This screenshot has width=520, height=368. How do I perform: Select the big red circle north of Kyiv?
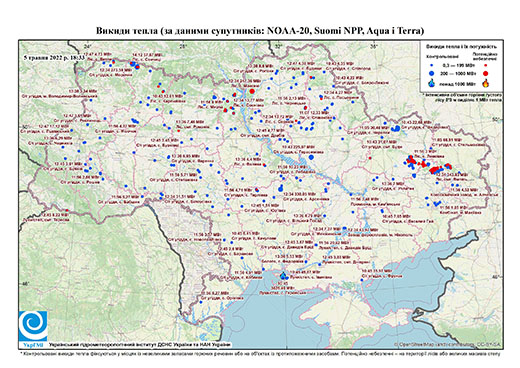tap(252, 91)
